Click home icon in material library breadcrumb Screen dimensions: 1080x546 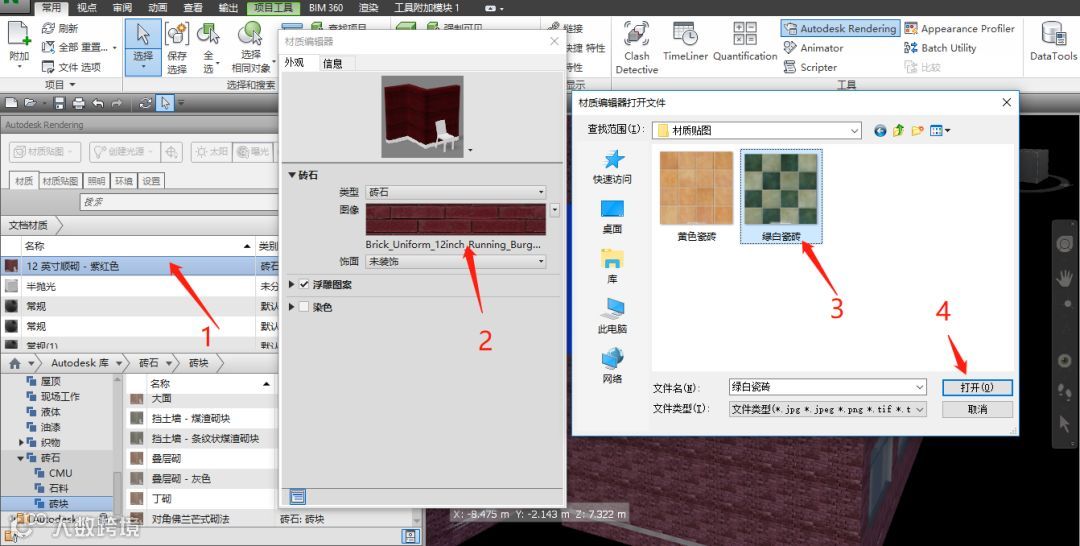14,363
